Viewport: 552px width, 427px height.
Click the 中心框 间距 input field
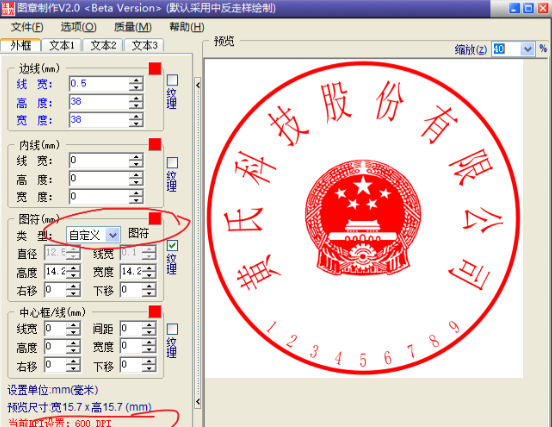pos(131,328)
